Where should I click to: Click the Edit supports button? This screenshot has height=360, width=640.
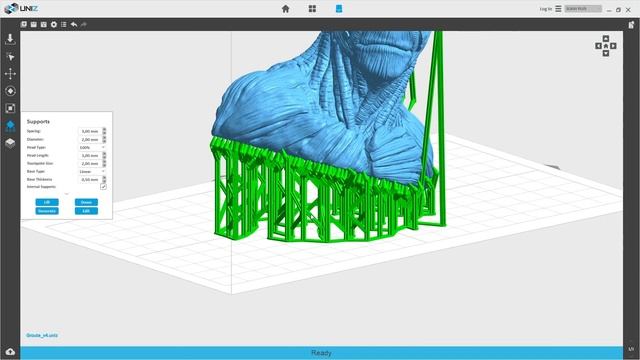point(86,211)
